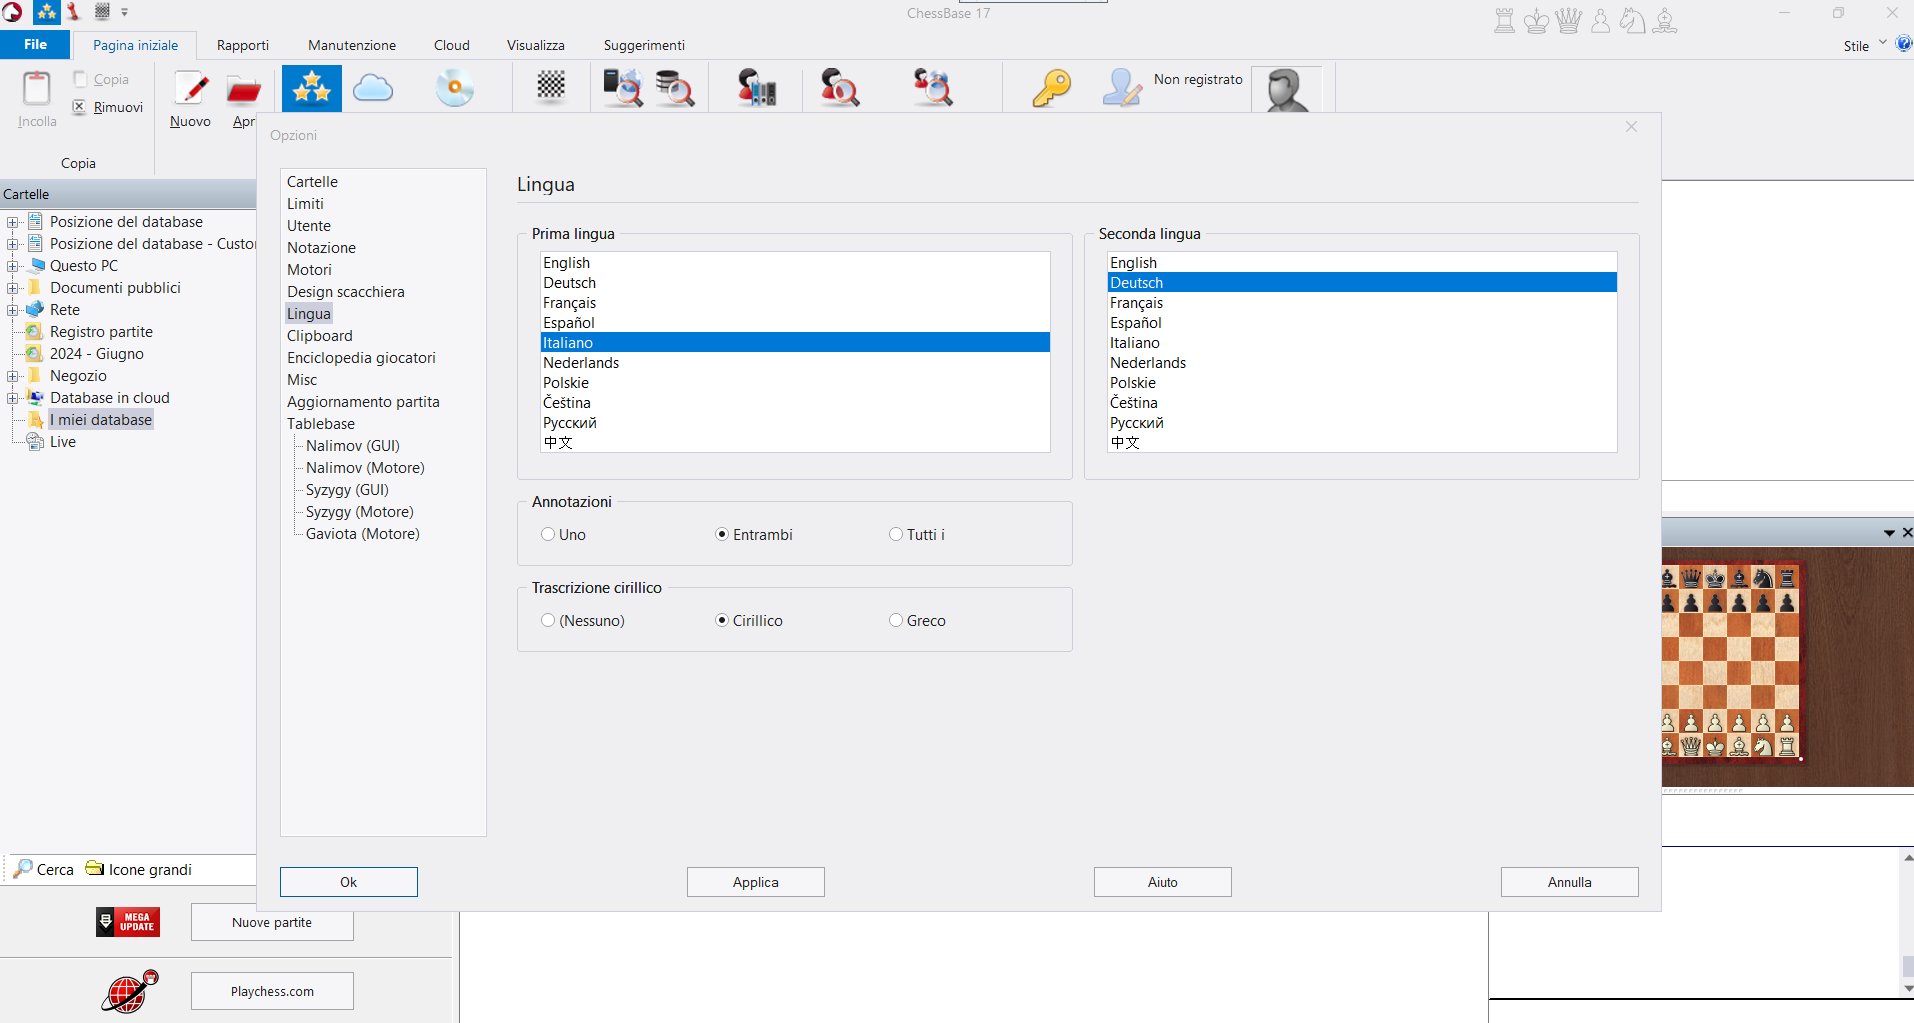Open the quick access toolbar dropdown arrow
This screenshot has height=1023, width=1914.
[x=125, y=12]
